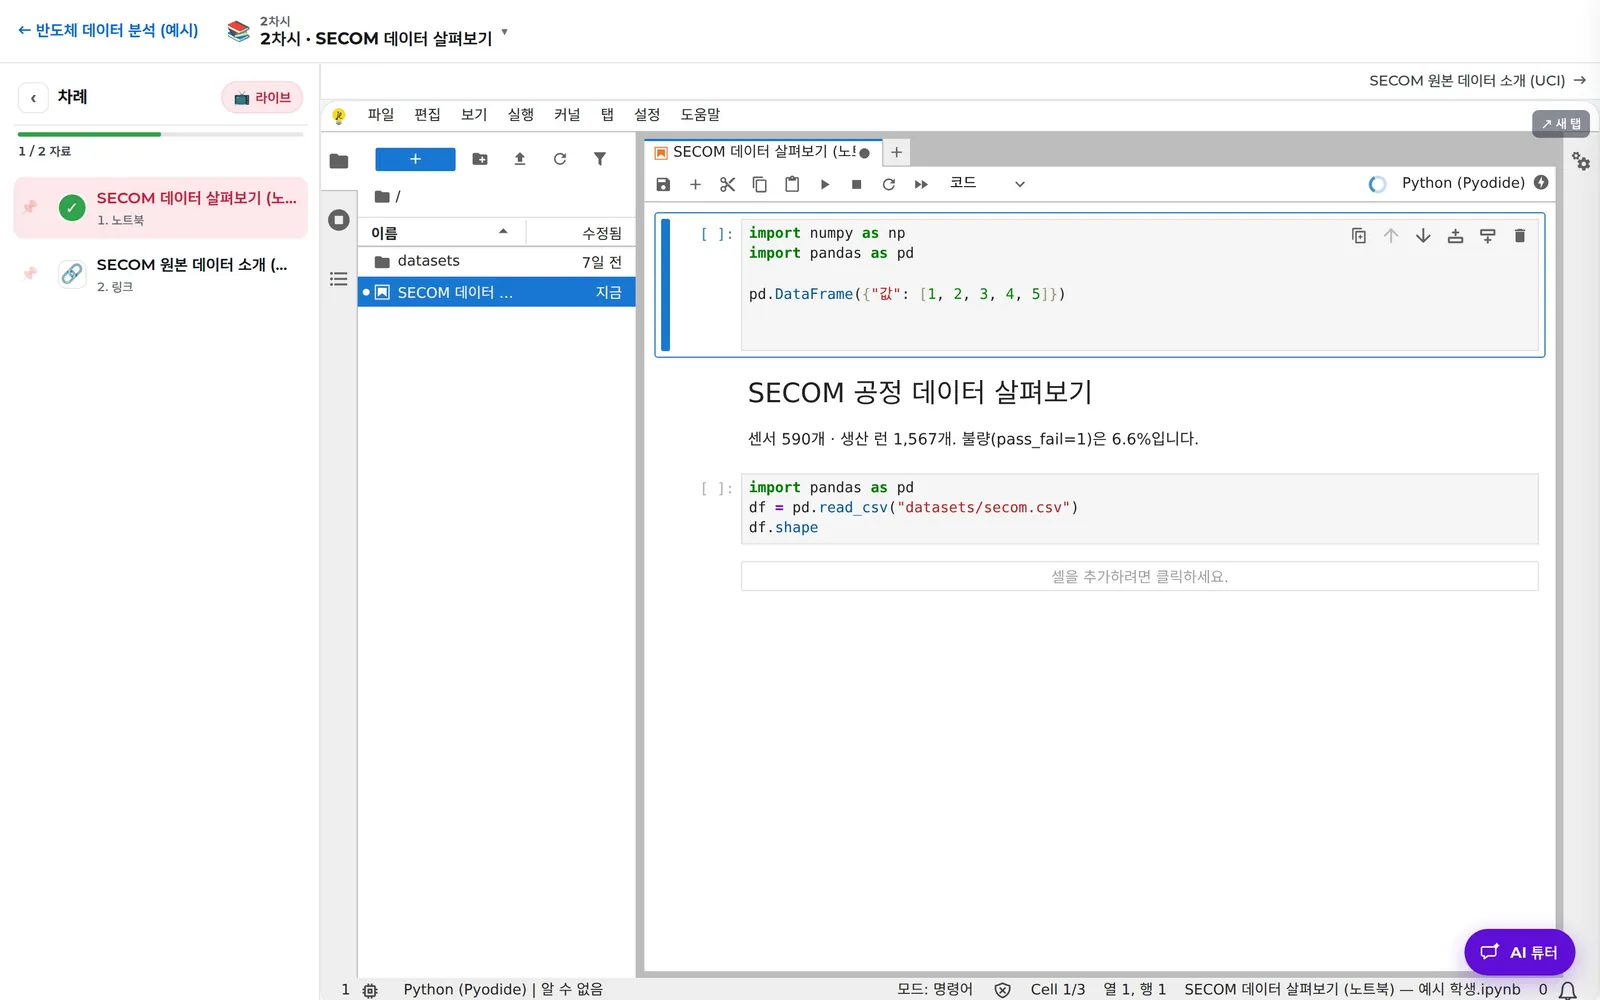Open the file browser sidebar tab
The height and width of the screenshot is (1000, 1600).
click(x=339, y=161)
